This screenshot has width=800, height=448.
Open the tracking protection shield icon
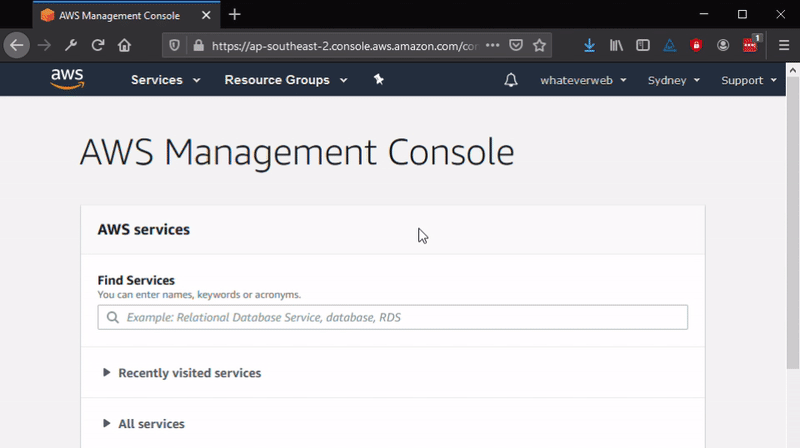pyautogui.click(x=174, y=45)
